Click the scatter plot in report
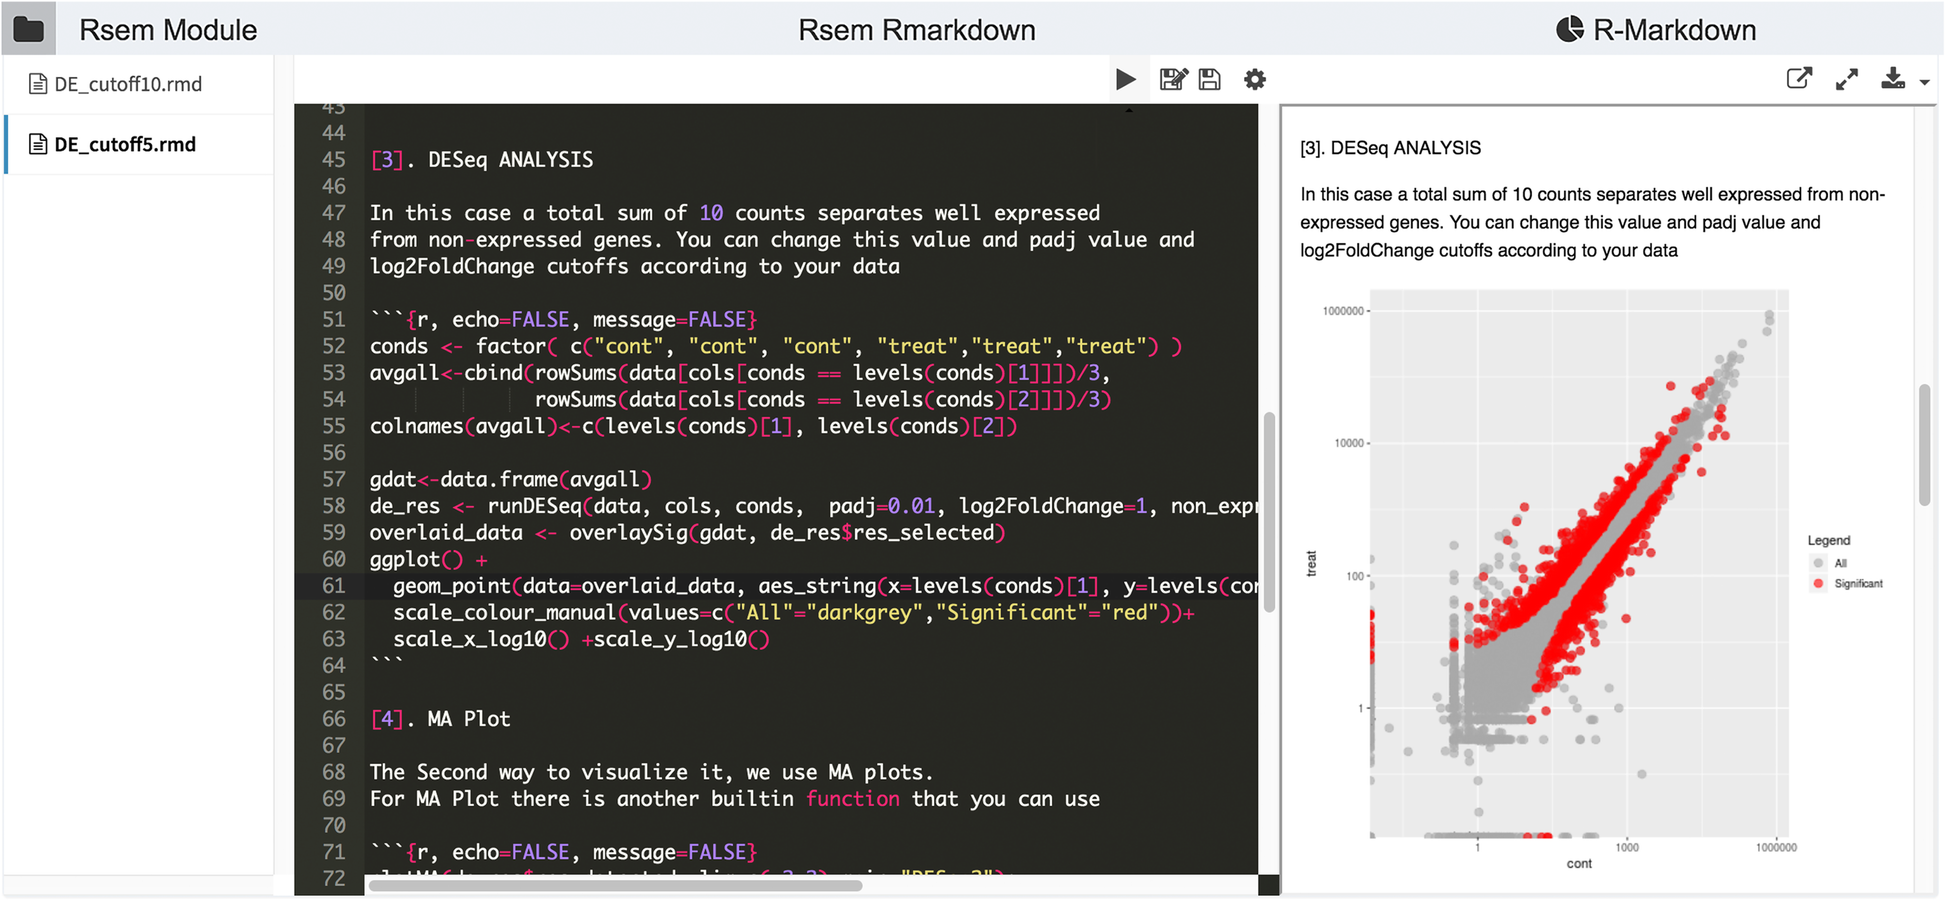This screenshot has width=1946, height=901. click(1579, 563)
